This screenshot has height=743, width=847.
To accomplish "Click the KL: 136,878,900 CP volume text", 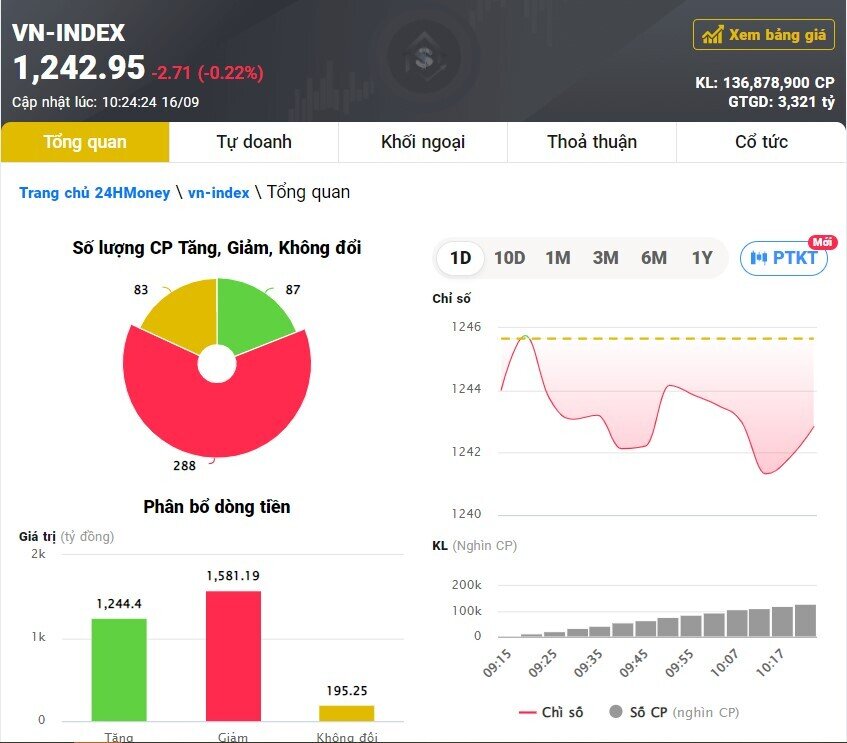I will [x=765, y=83].
